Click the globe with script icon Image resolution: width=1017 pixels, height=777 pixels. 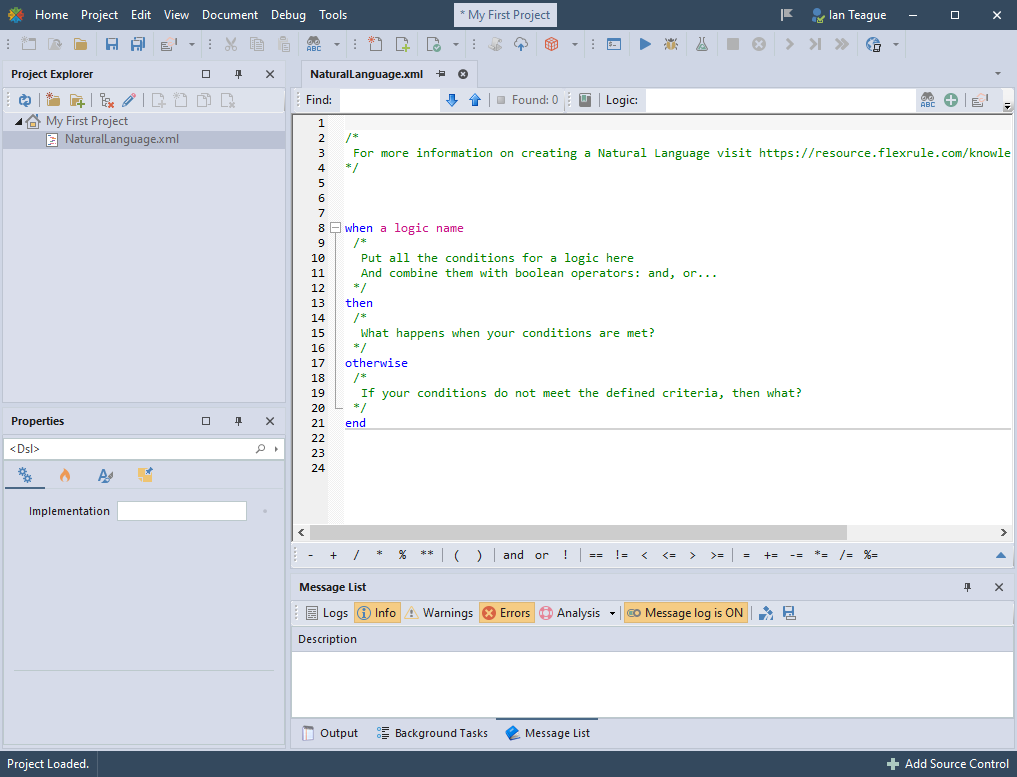[x=873, y=44]
